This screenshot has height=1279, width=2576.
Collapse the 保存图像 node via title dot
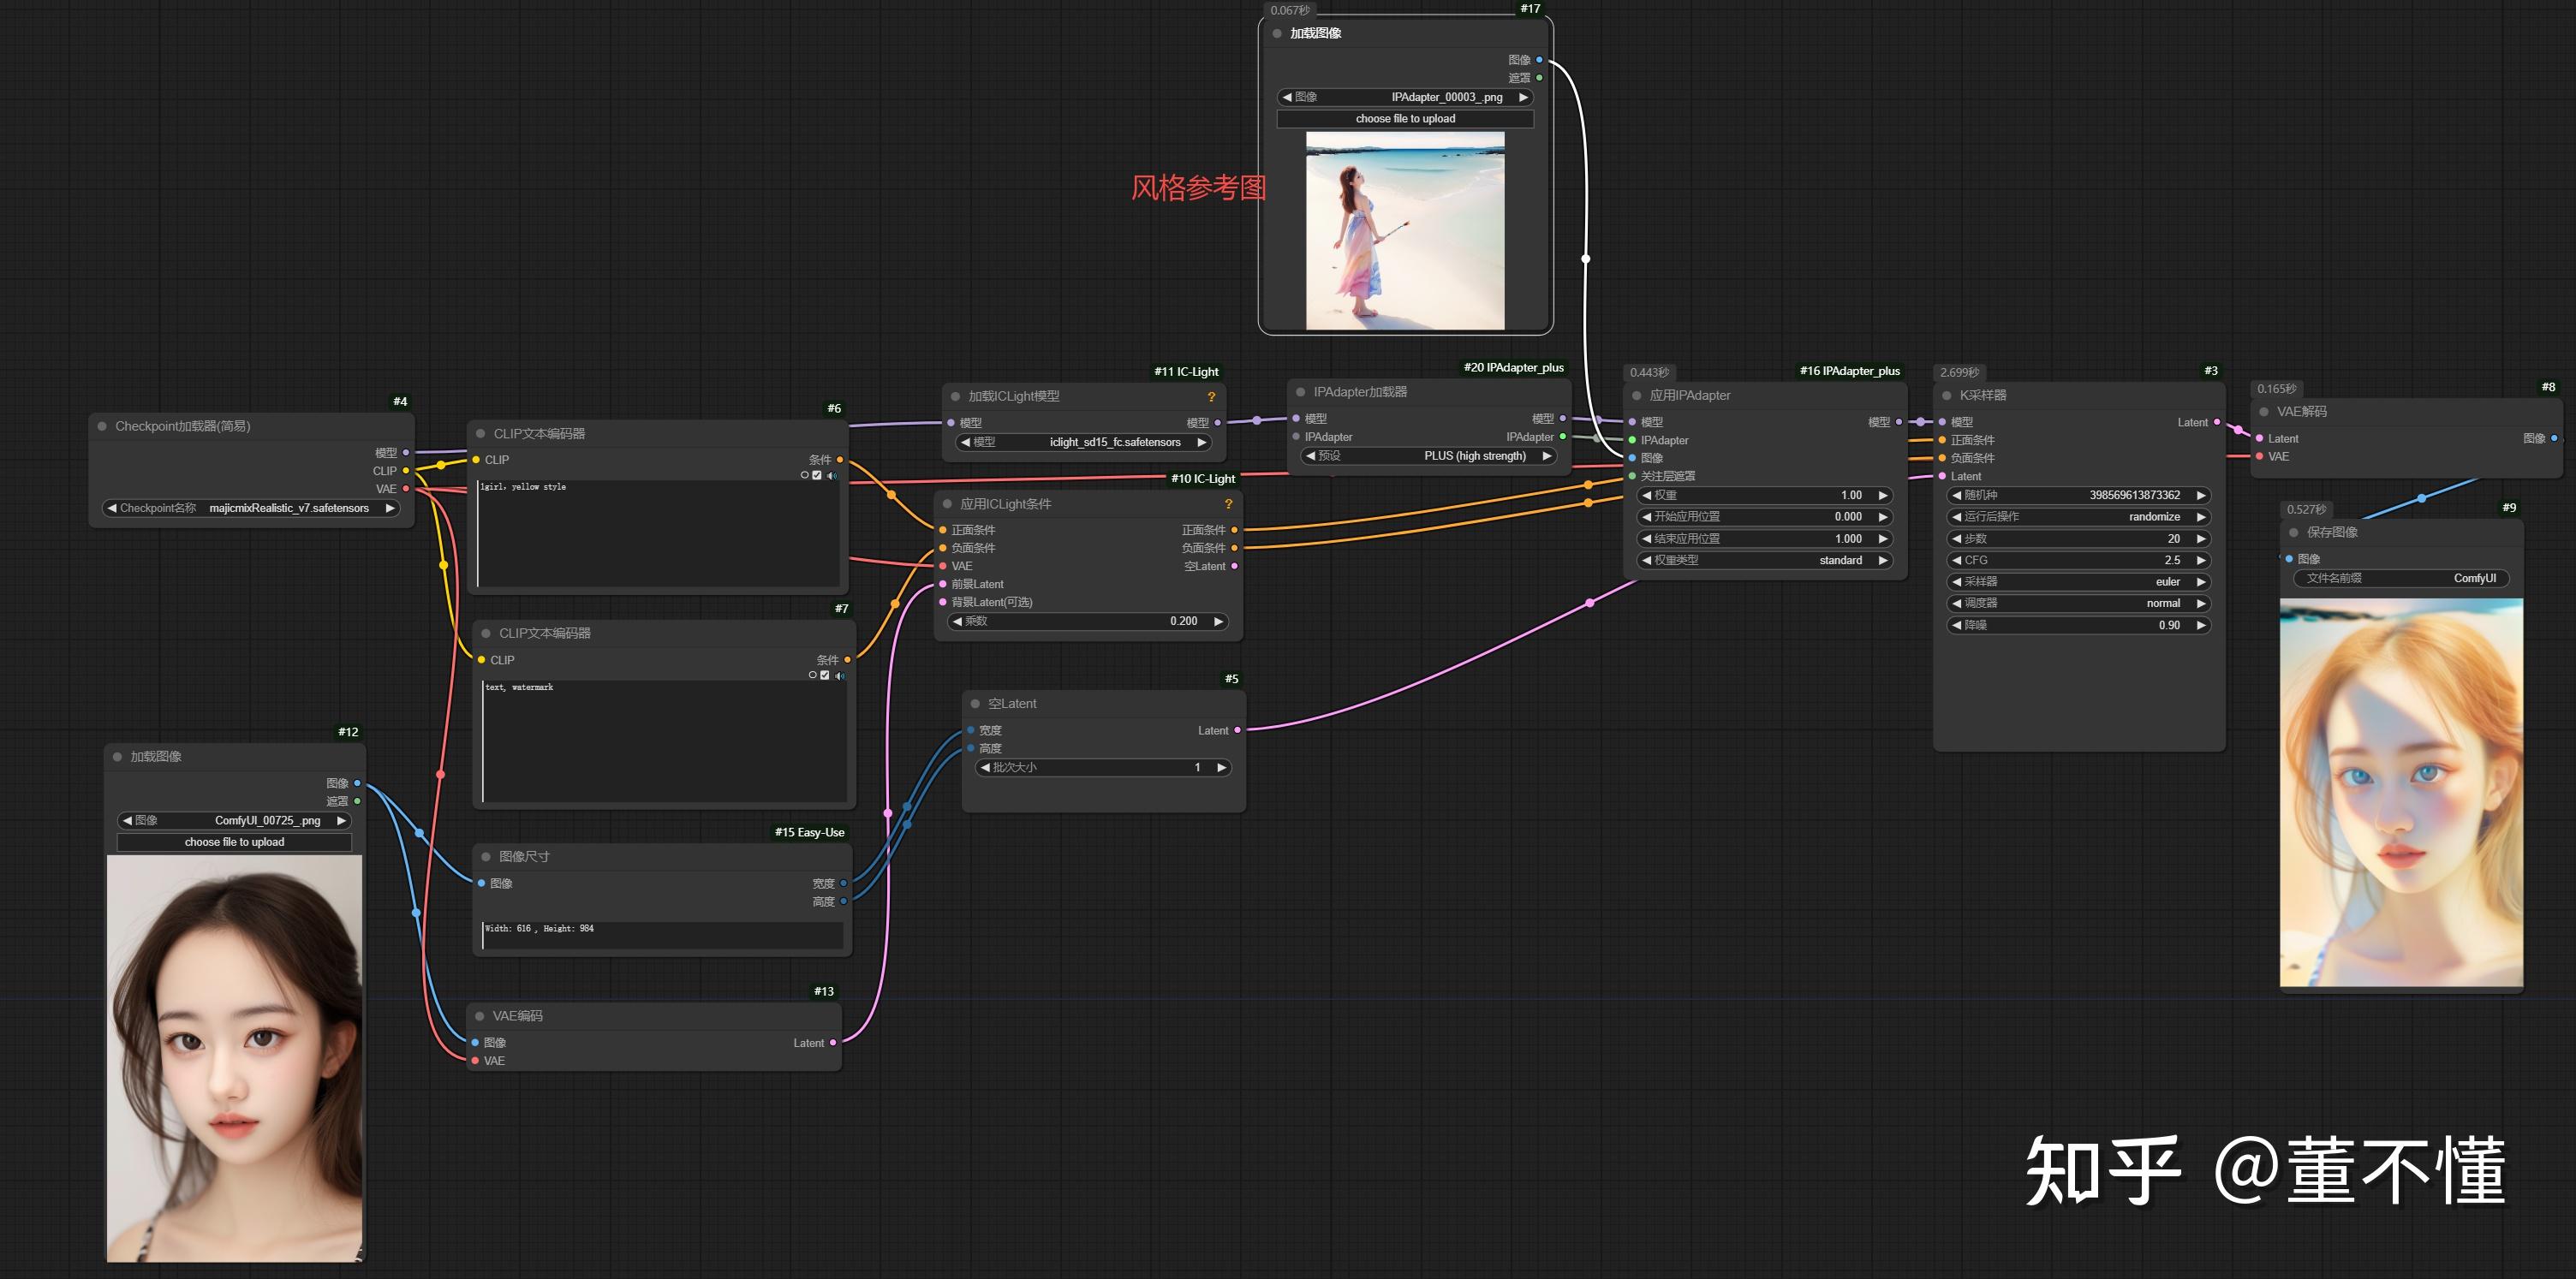(x=2294, y=533)
